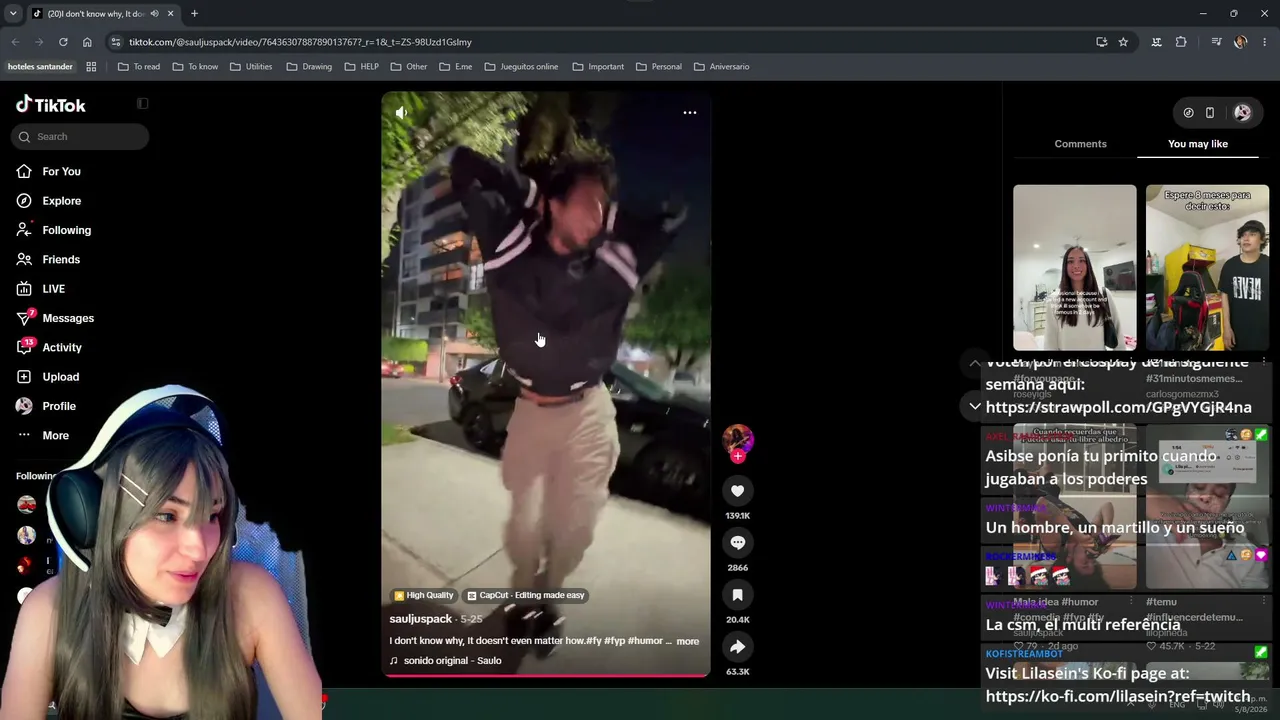The height and width of the screenshot is (720, 1280).
Task: Open the video comments bubble icon
Action: [737, 543]
